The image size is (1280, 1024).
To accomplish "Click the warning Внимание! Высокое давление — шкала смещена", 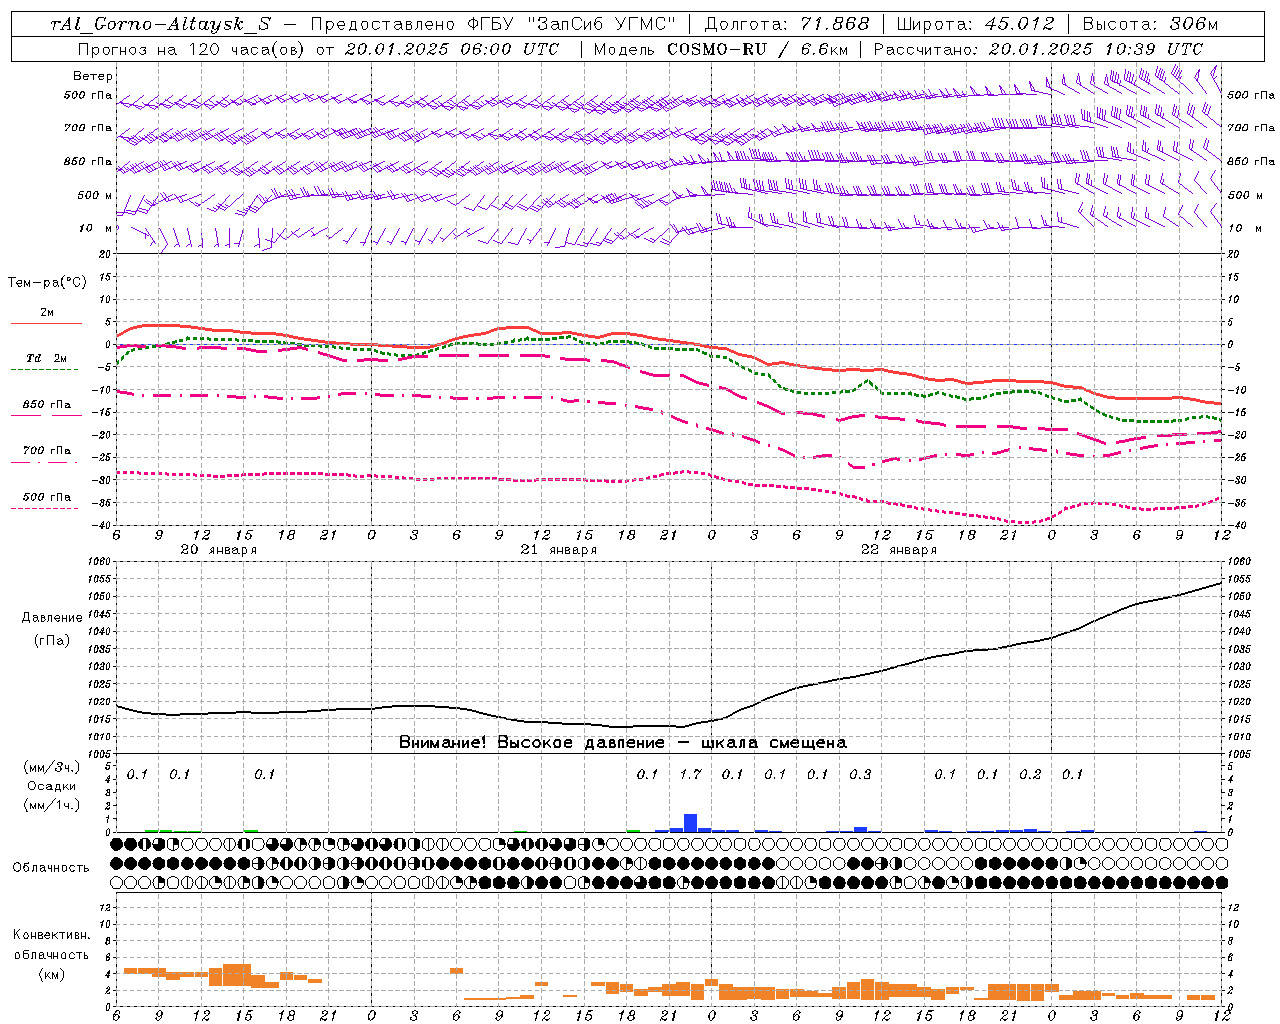I will 622,743.
